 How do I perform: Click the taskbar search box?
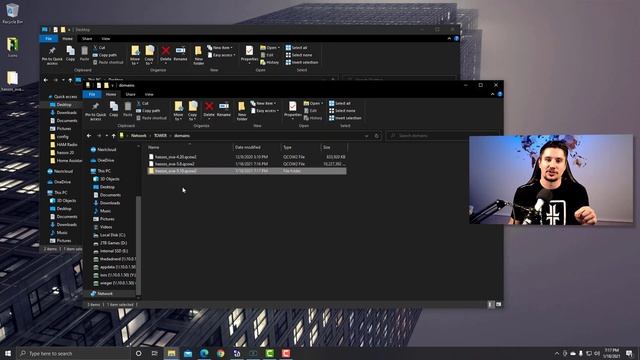tap(73, 353)
